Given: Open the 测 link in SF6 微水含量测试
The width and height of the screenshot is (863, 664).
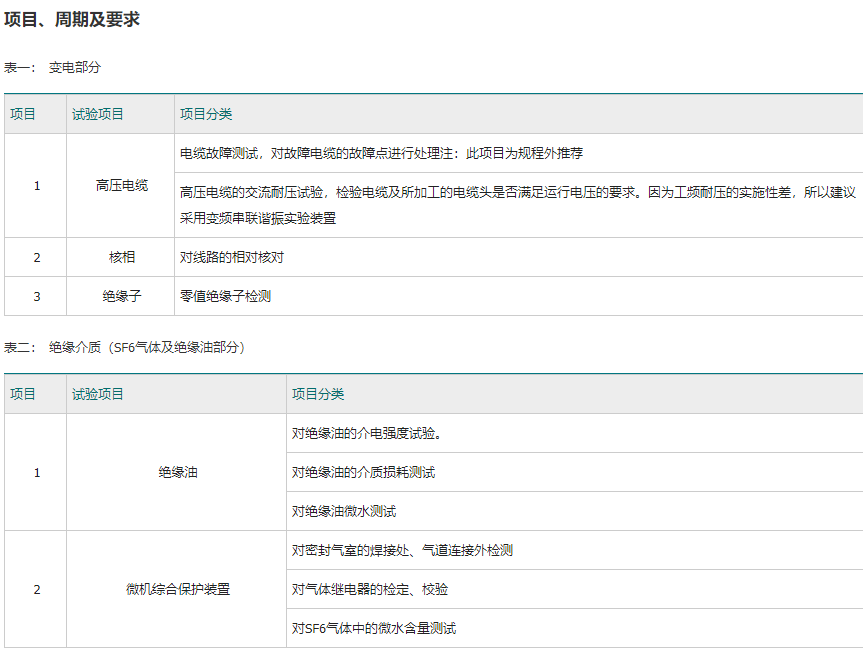Looking at the screenshot, I should pyautogui.click(x=438, y=628).
